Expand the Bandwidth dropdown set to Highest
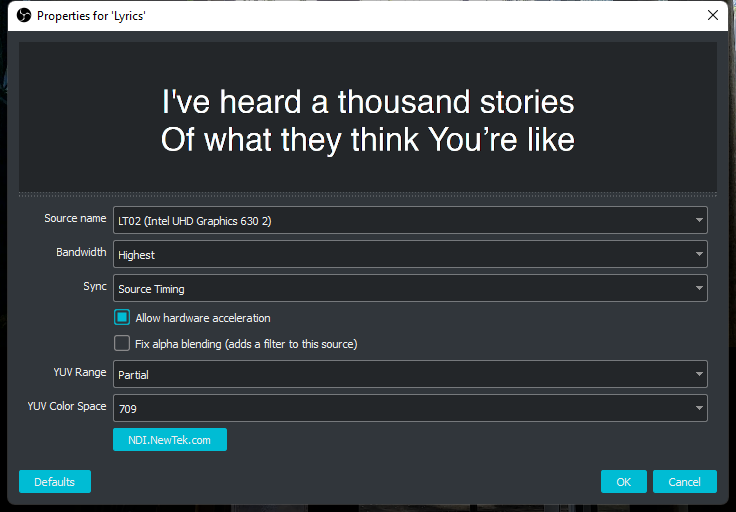The width and height of the screenshot is (736, 512). 410,254
